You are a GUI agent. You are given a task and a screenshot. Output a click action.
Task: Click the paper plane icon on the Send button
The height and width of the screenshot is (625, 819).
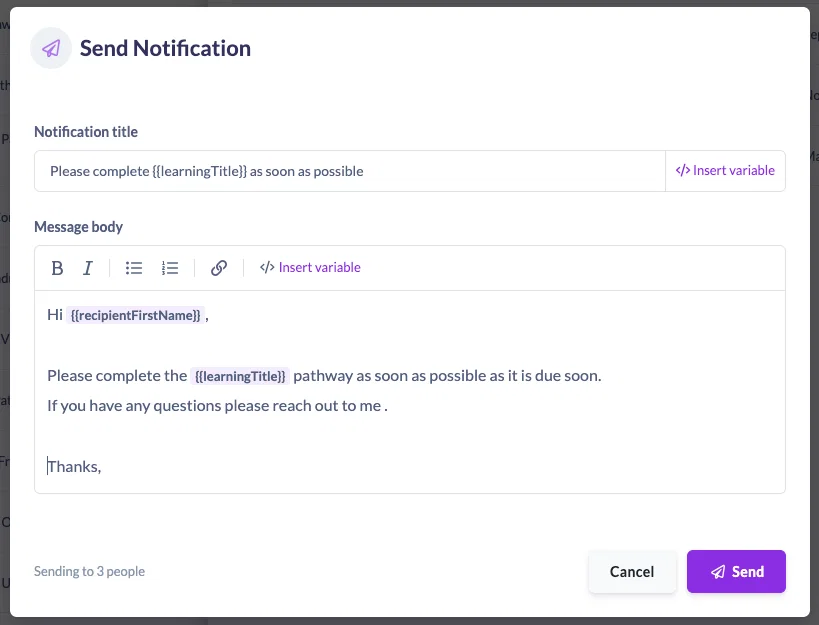[x=718, y=572]
